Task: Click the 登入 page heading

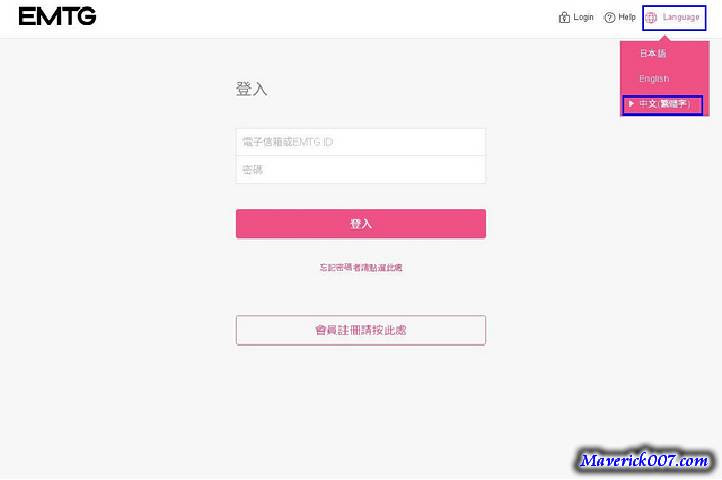Action: 251,89
